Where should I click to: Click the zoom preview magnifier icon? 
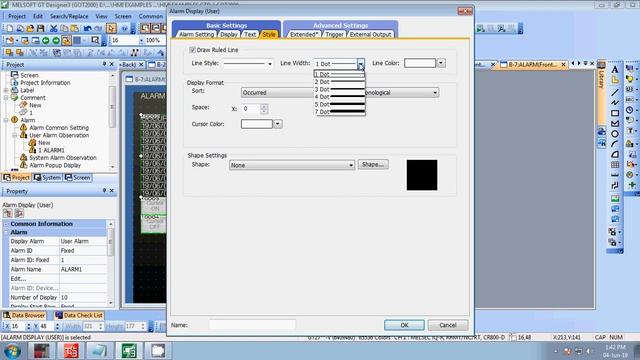[95, 40]
